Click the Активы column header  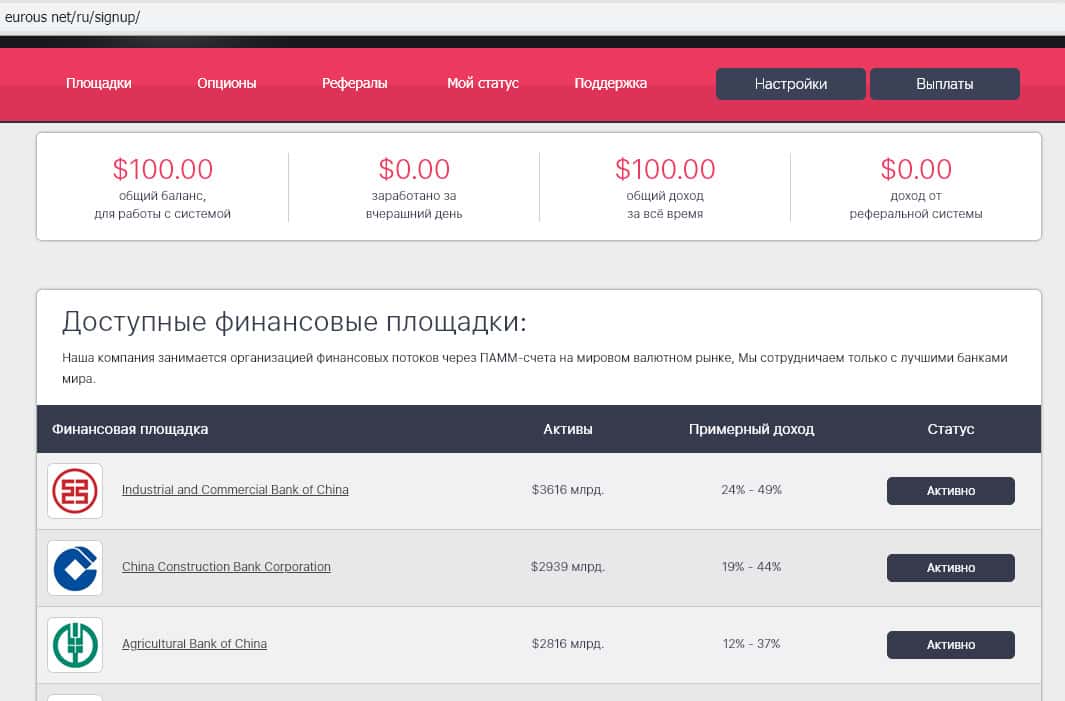(x=568, y=429)
